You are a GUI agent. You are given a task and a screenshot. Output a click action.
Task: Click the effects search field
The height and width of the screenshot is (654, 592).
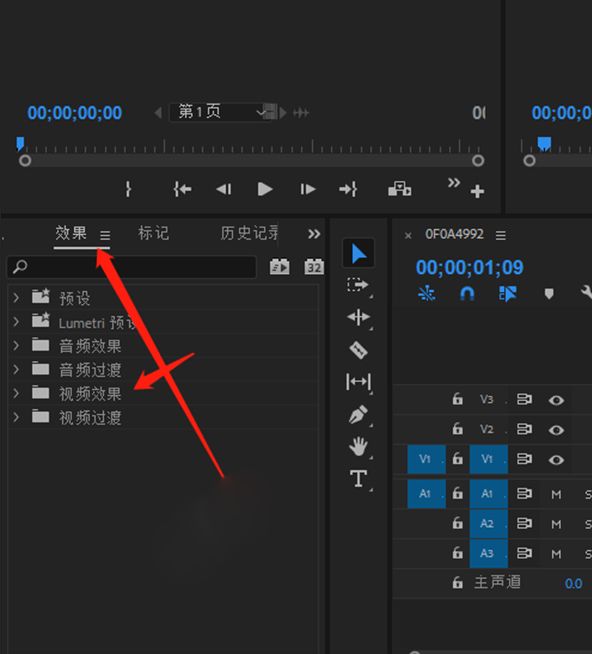click(132, 267)
